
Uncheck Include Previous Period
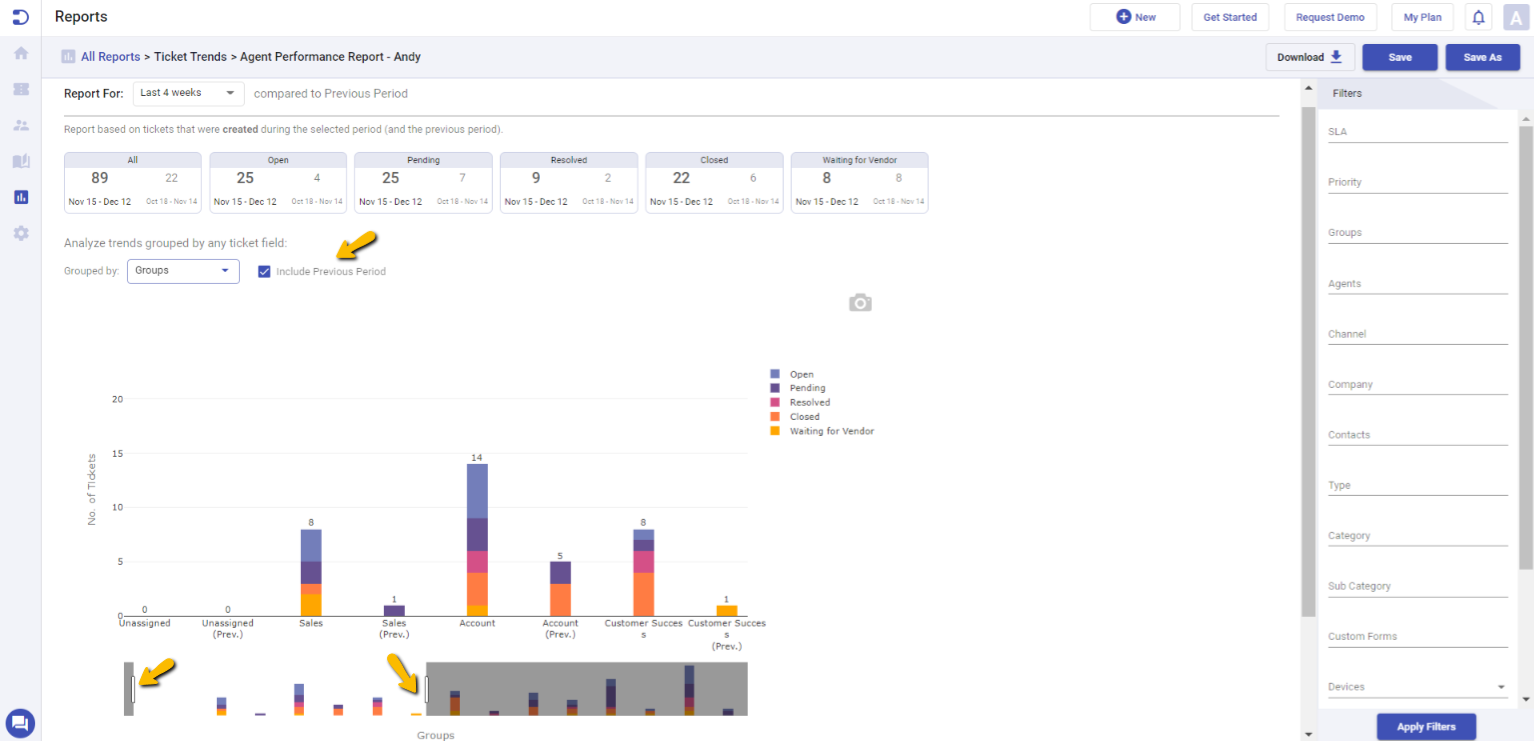click(264, 271)
